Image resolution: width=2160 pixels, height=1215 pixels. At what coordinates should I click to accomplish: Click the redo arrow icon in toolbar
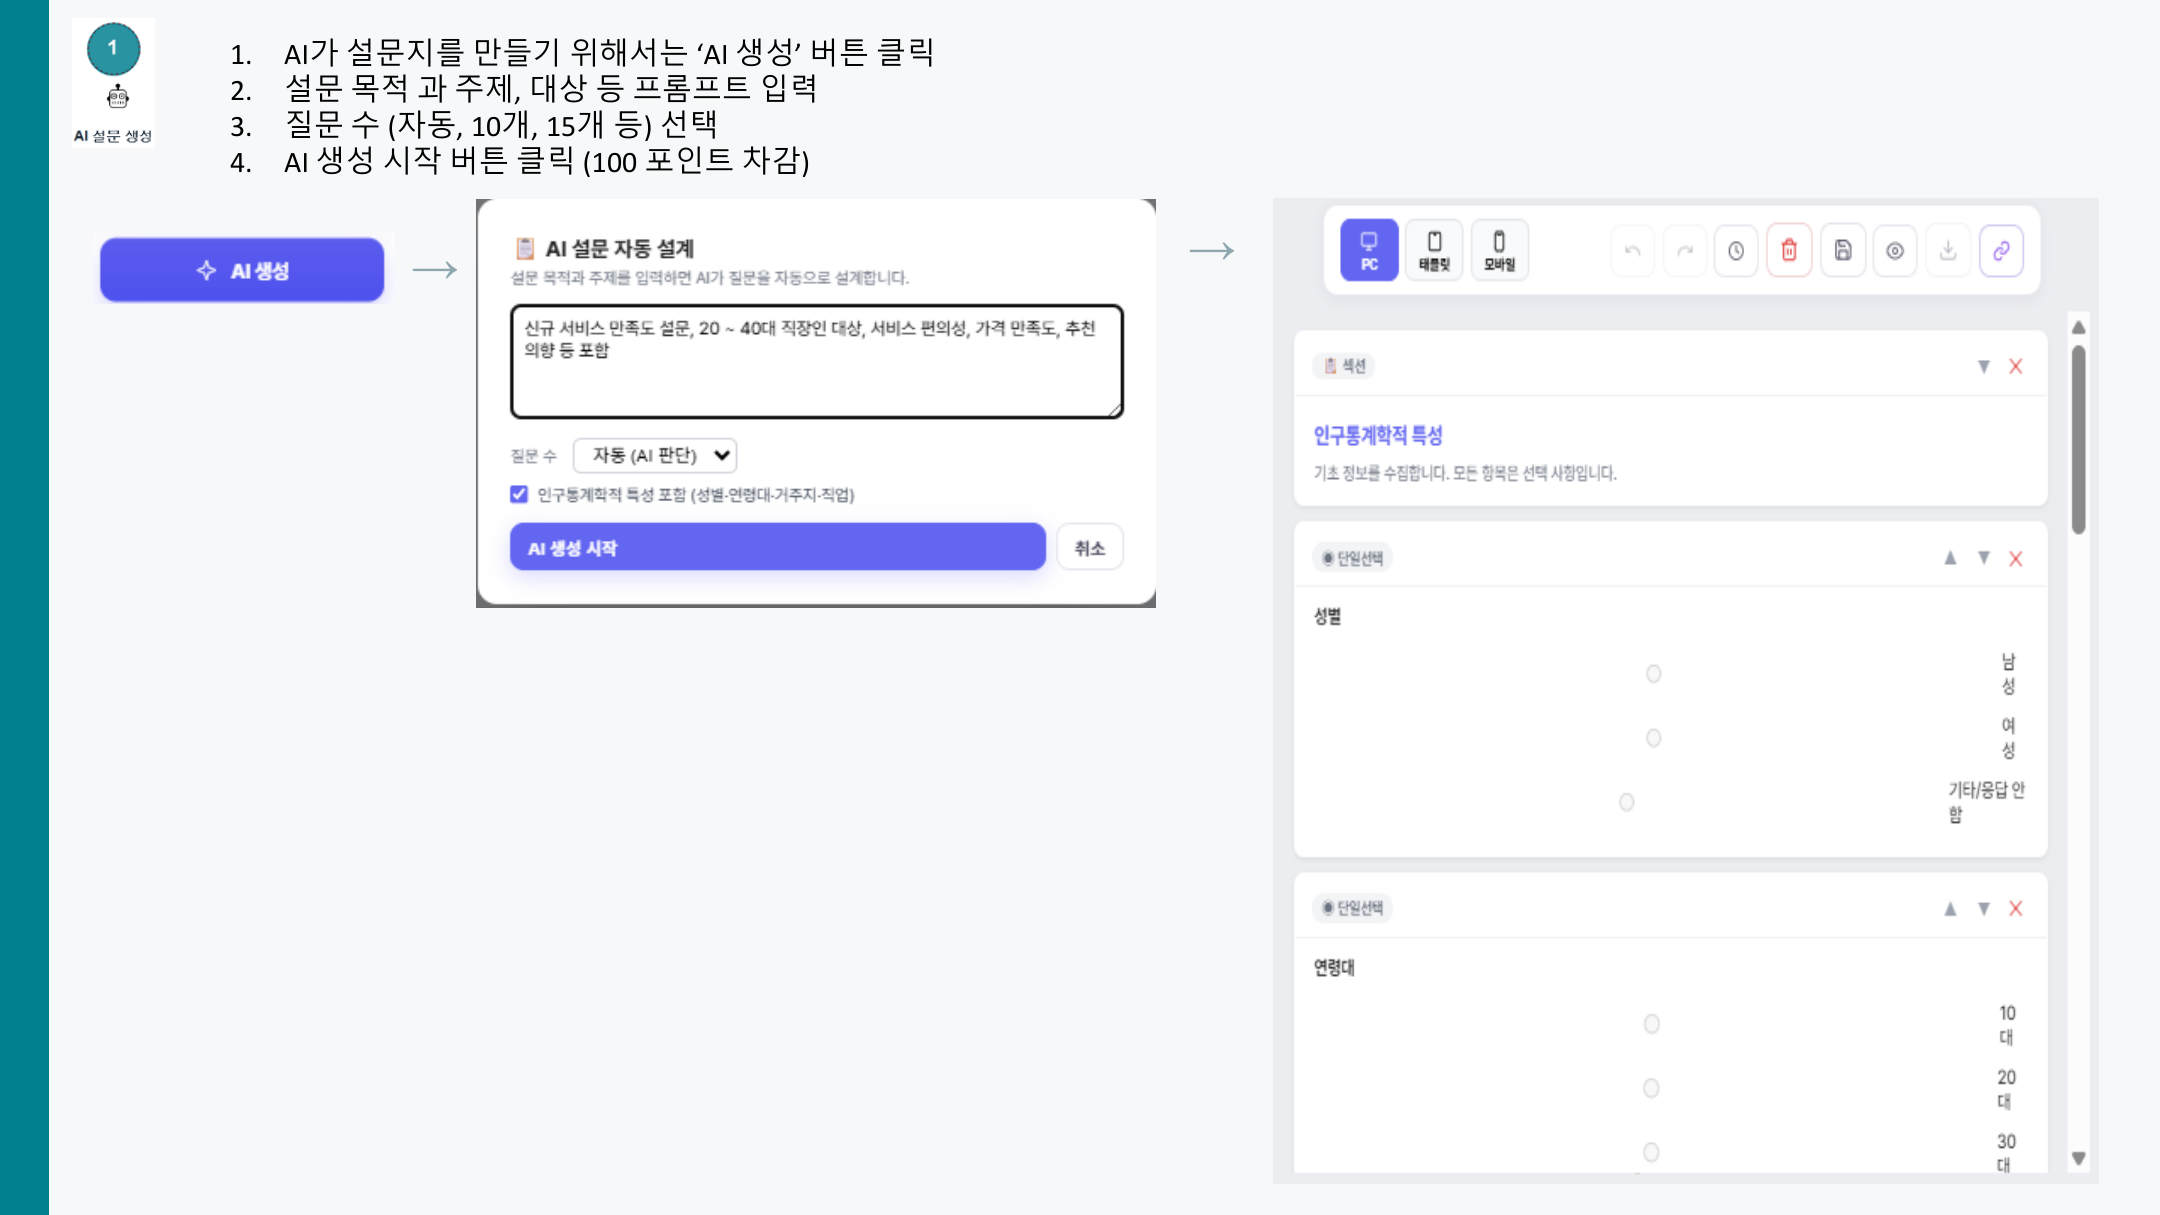[1685, 251]
